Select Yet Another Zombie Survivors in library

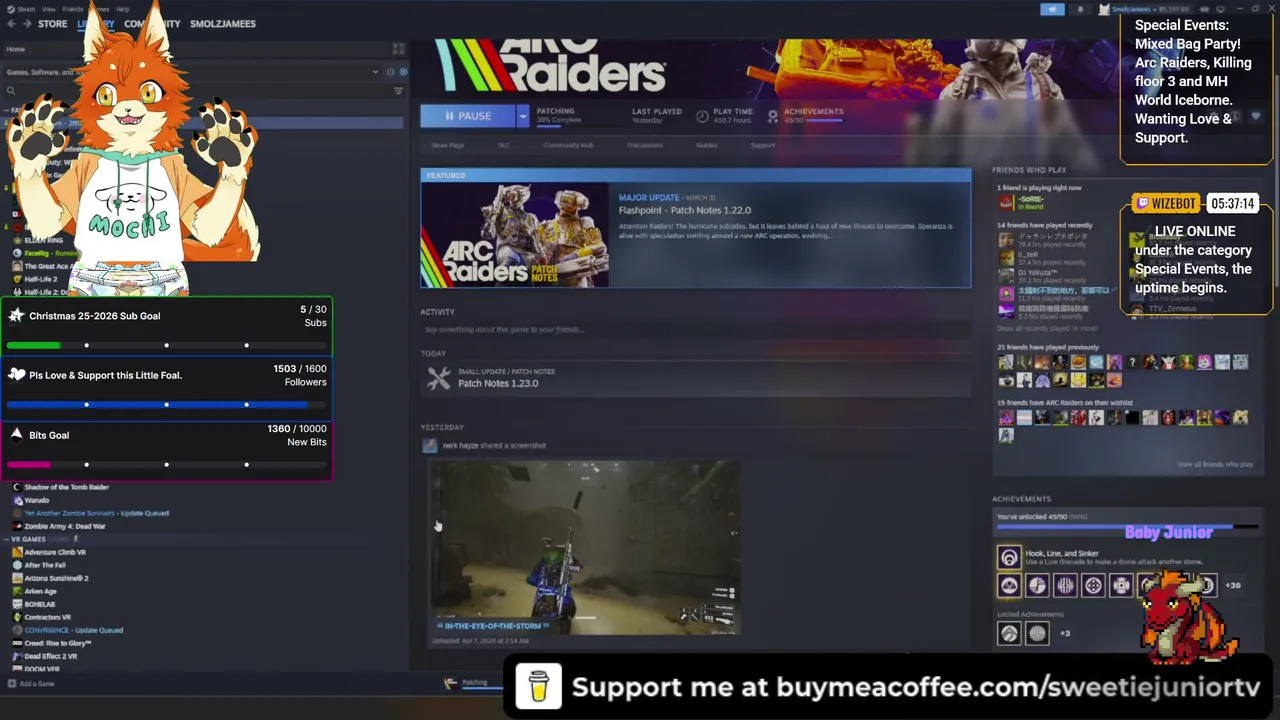[96, 513]
